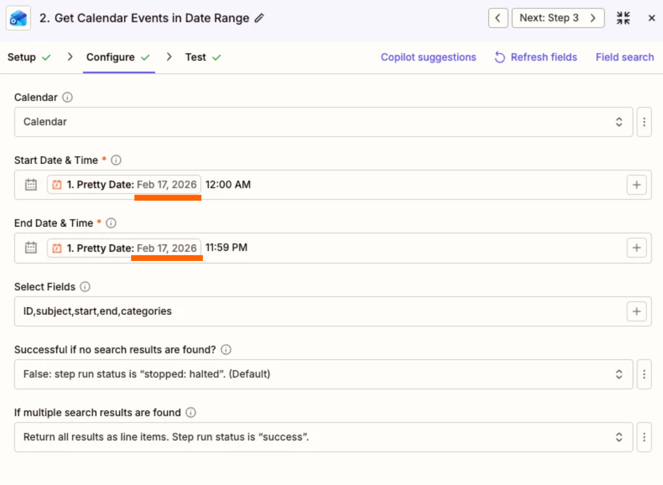Click plus button in Select Fields row
The image size is (663, 485).
coord(636,311)
